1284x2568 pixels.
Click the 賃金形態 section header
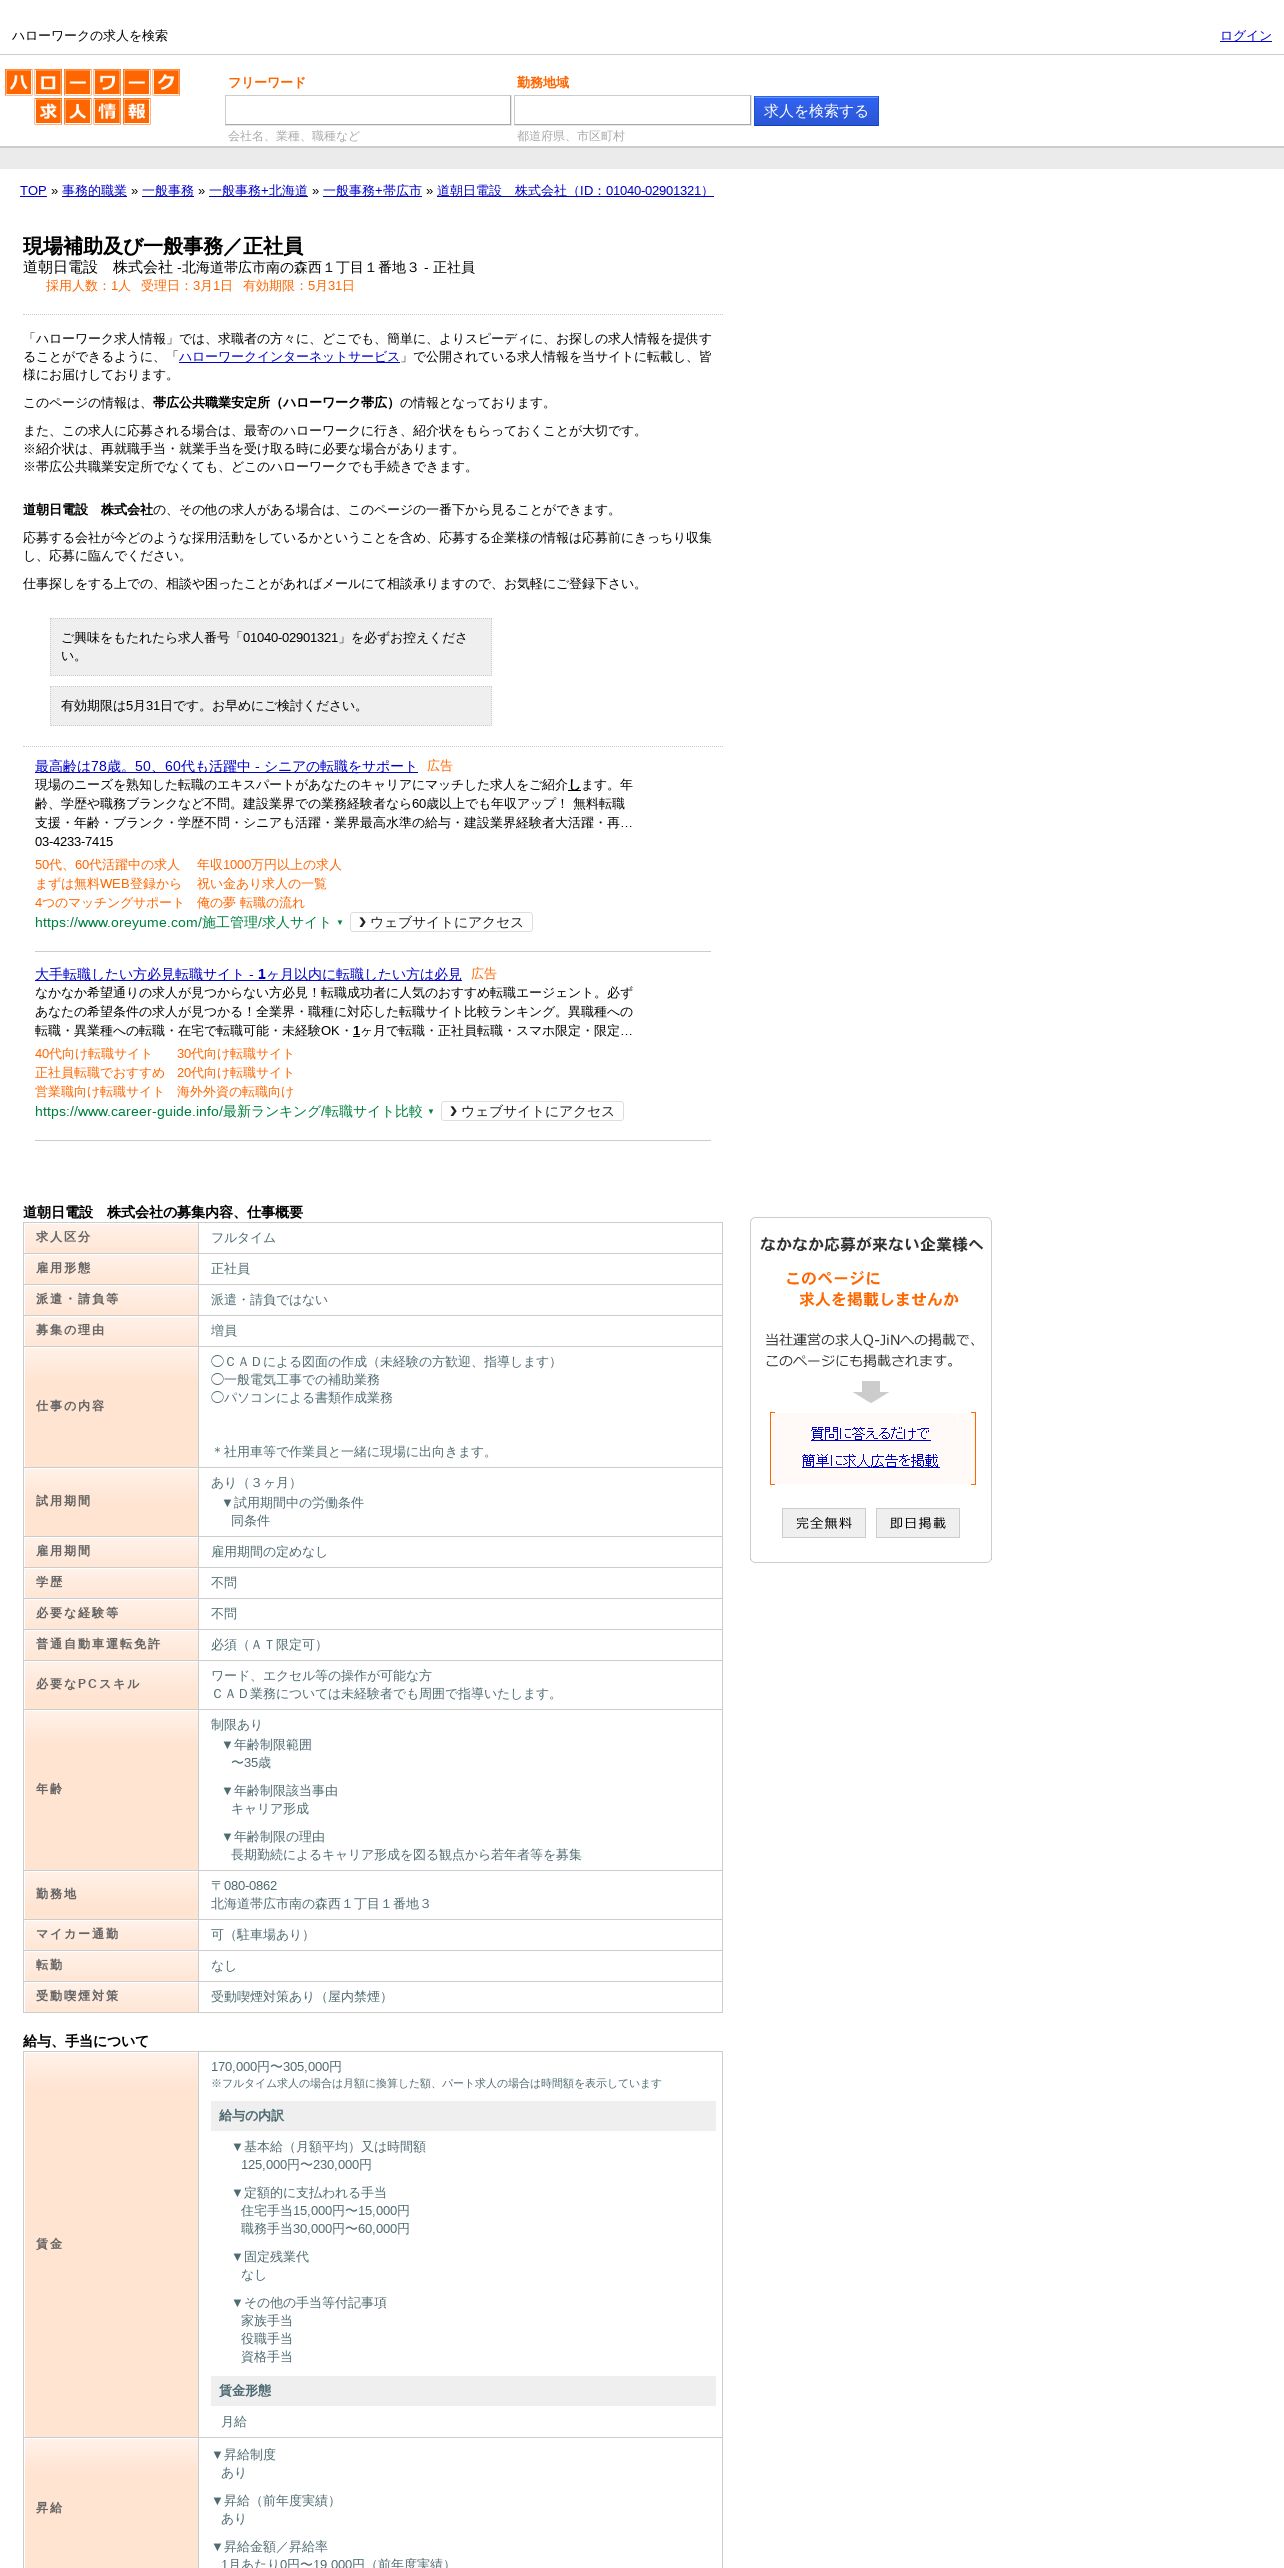click(463, 2391)
